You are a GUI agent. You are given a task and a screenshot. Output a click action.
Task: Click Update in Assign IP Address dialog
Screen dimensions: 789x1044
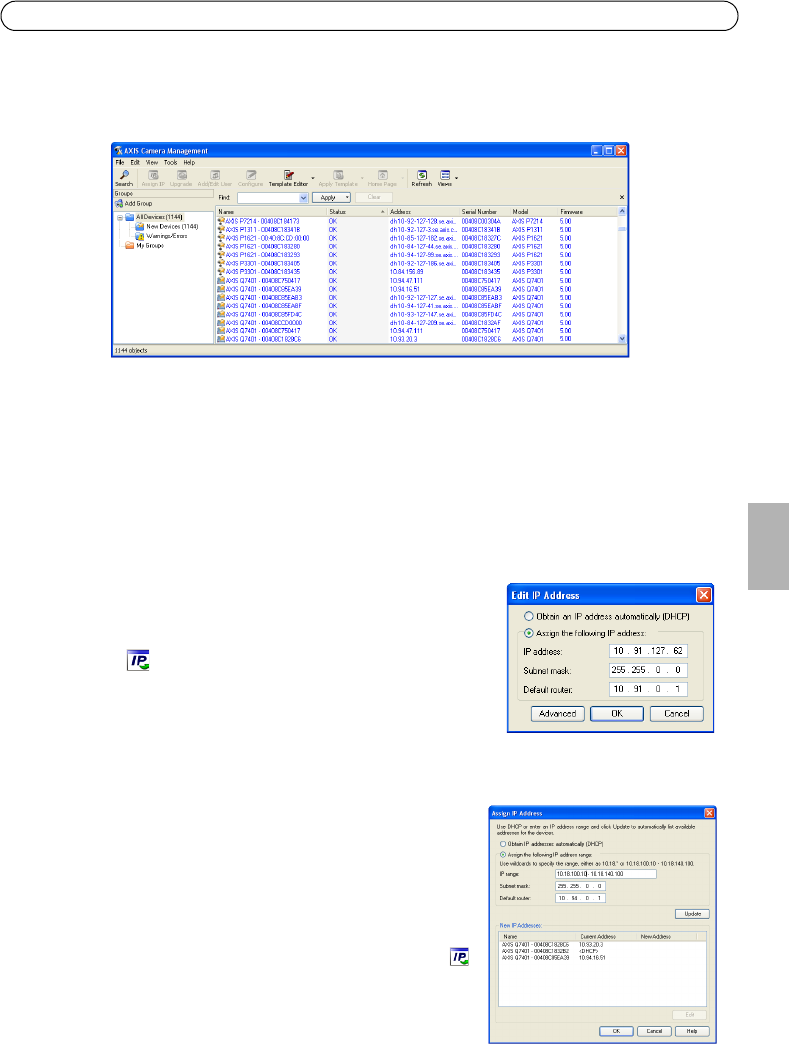[692, 914]
